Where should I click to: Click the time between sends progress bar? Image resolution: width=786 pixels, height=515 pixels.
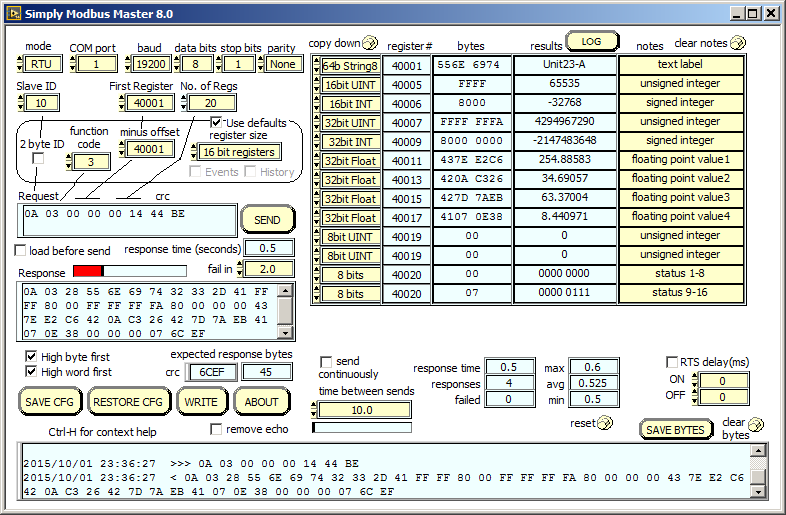362,428
